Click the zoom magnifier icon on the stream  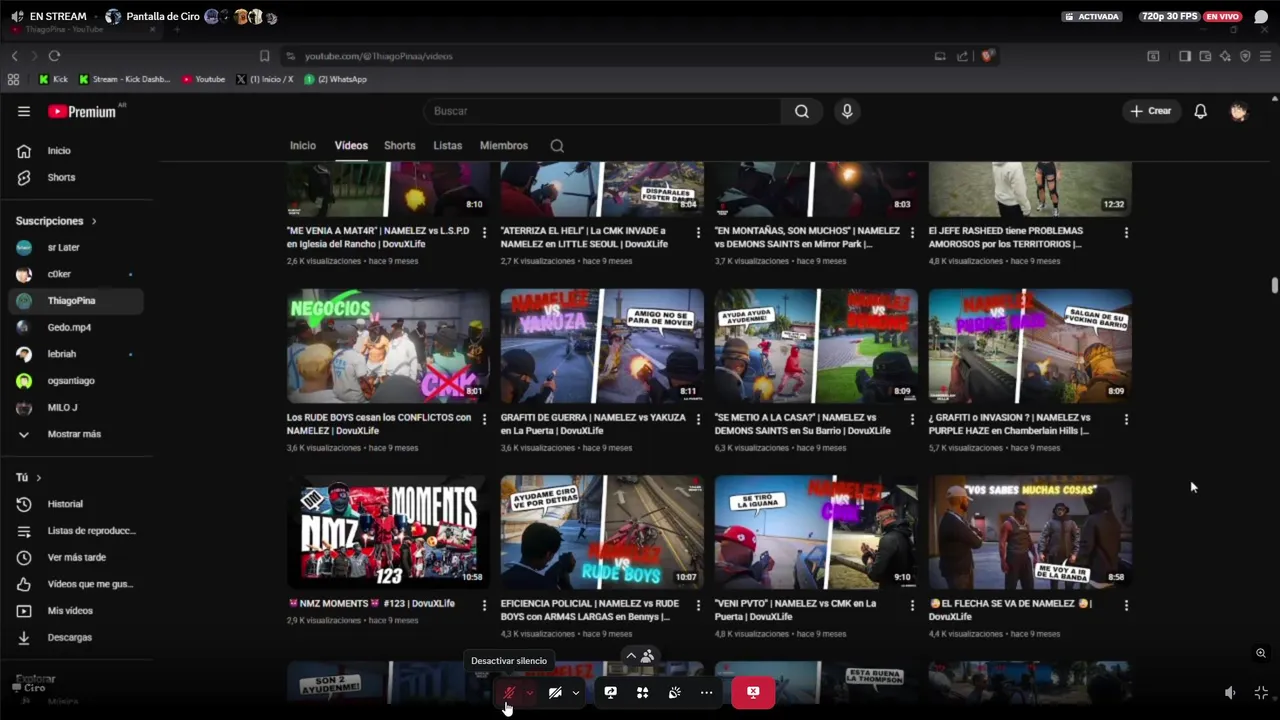click(1261, 653)
